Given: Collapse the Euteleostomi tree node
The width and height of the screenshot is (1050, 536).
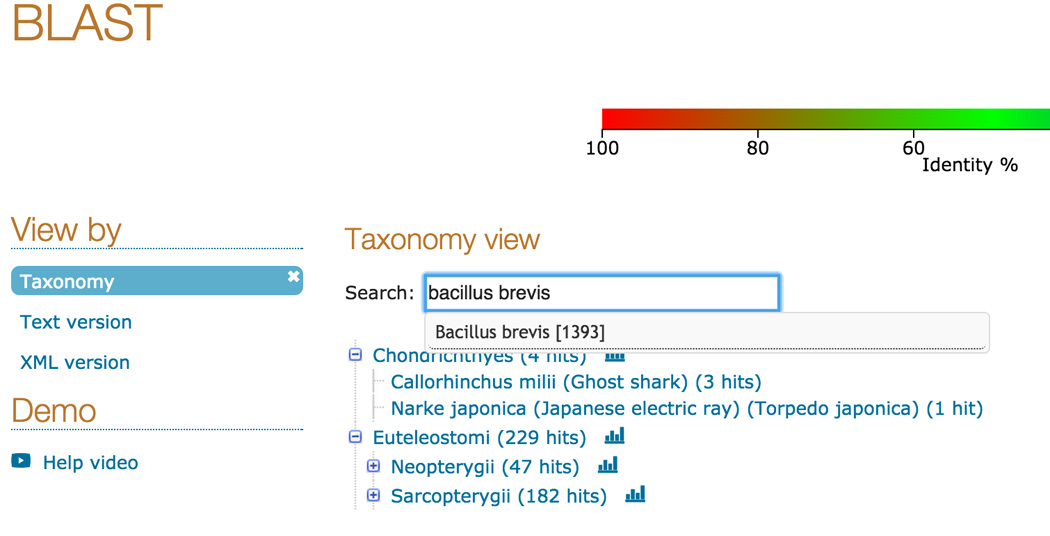Looking at the screenshot, I should [355, 437].
